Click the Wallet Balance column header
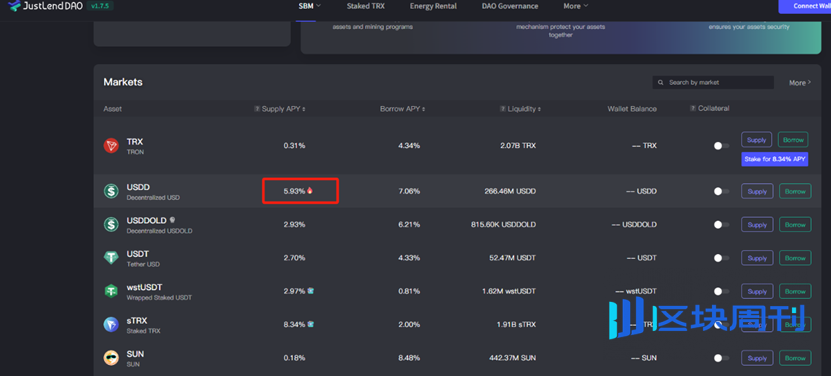The height and width of the screenshot is (376, 831). pos(632,109)
